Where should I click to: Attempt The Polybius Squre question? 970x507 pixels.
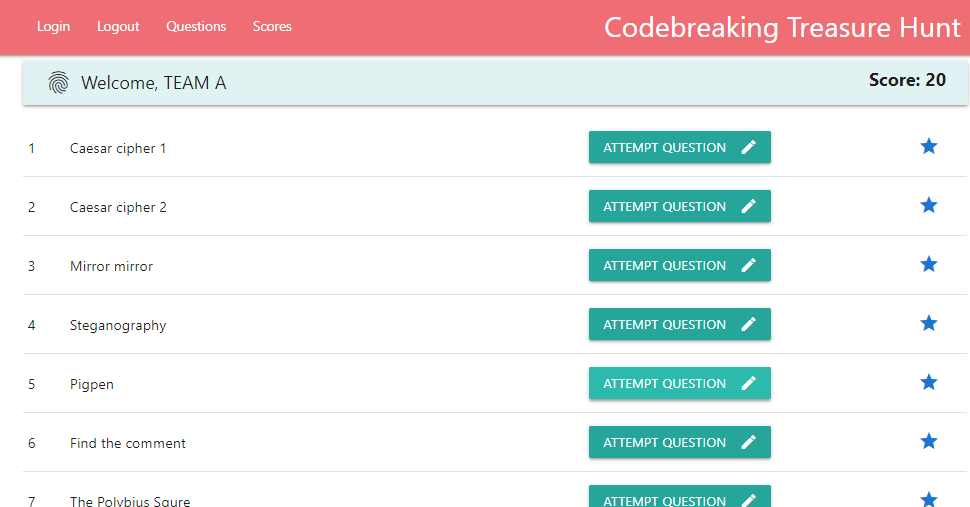click(680, 496)
